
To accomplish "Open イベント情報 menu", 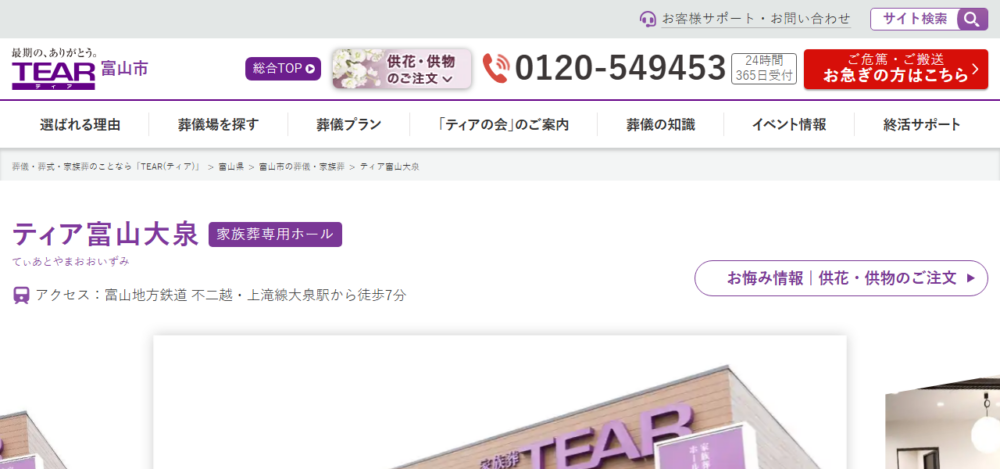I will 789,124.
